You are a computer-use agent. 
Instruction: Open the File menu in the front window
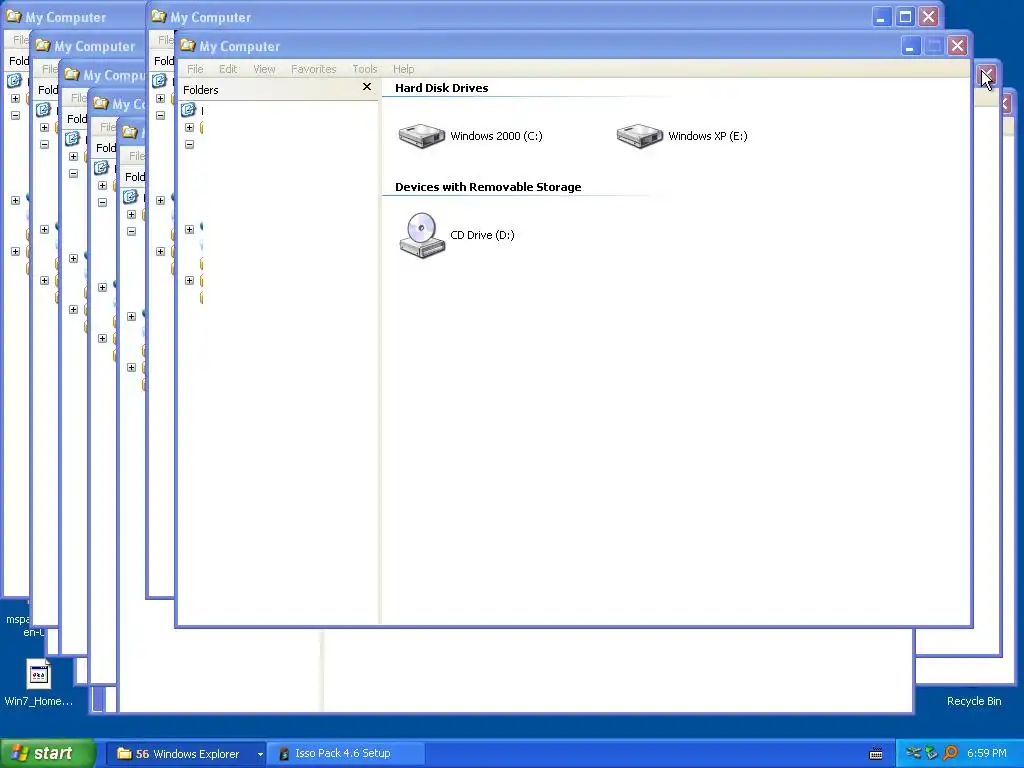click(195, 69)
